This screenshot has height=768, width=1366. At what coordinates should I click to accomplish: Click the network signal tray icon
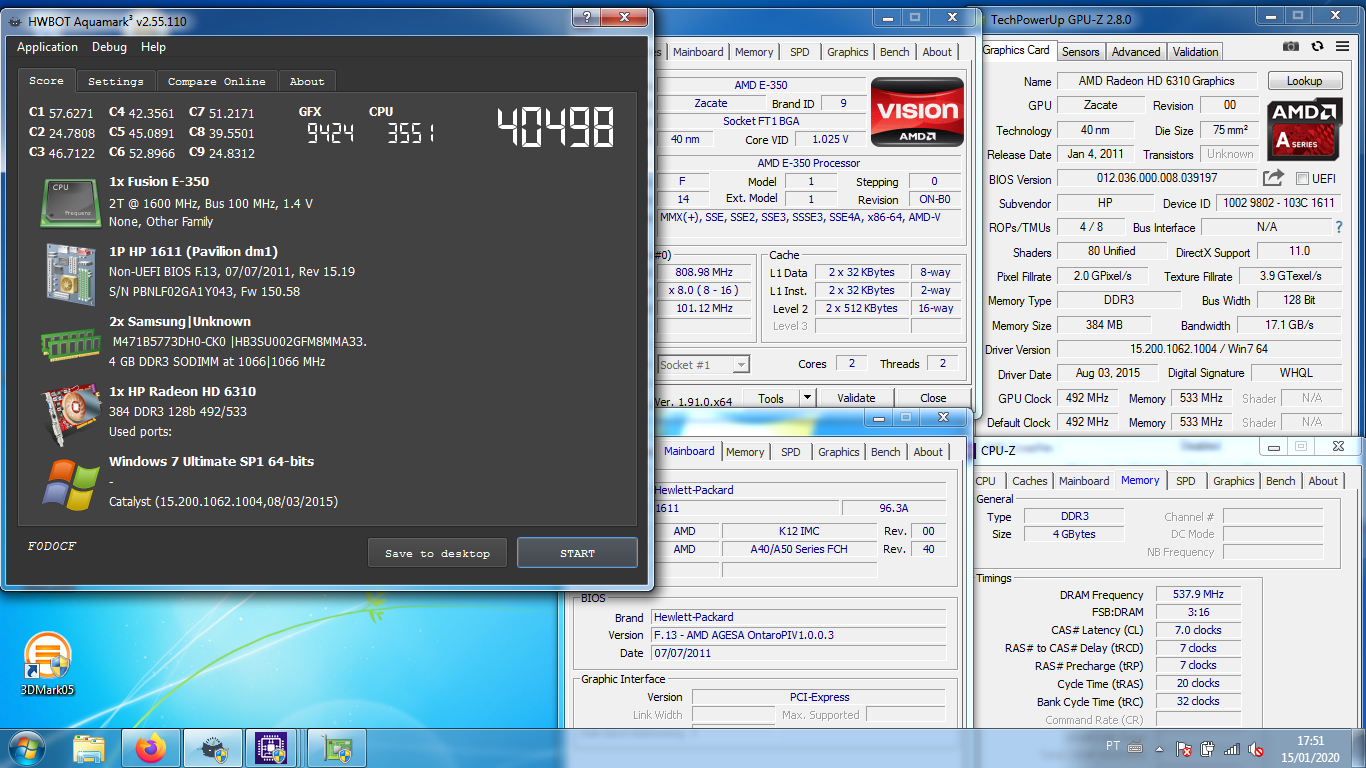click(x=1232, y=748)
